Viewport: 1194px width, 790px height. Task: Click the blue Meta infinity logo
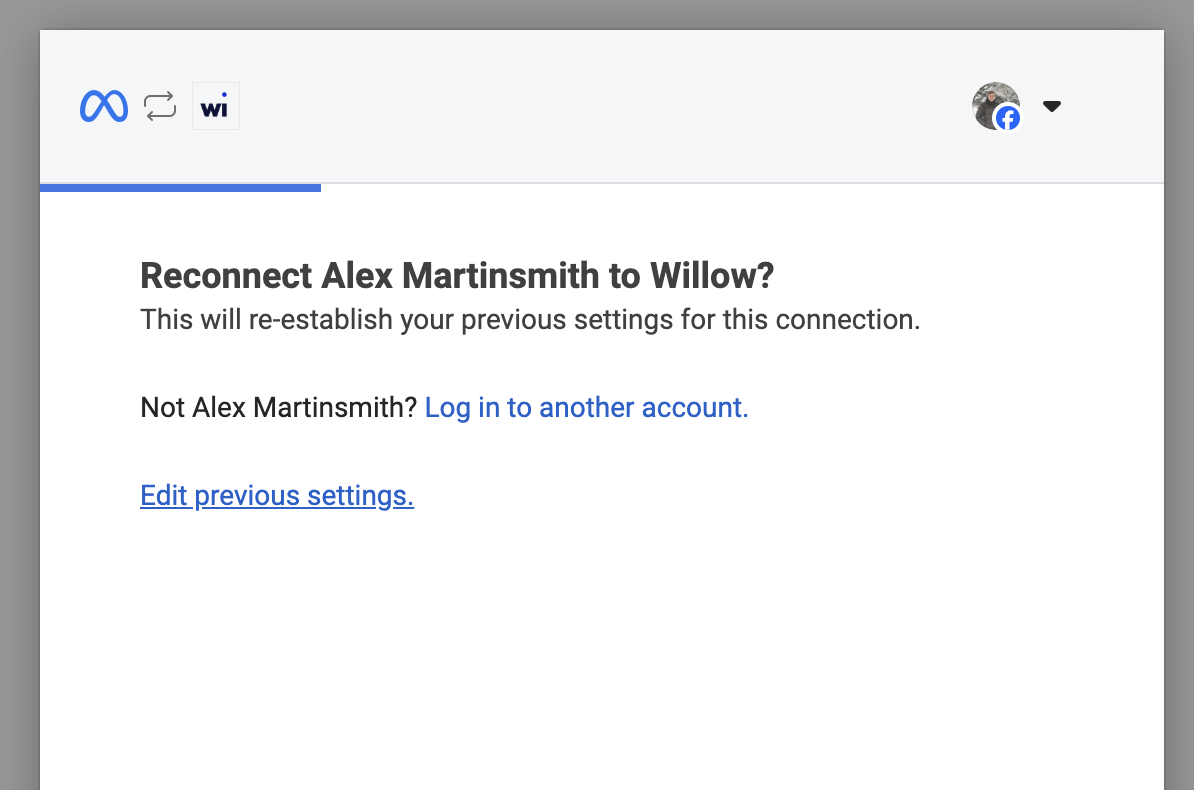tap(104, 106)
